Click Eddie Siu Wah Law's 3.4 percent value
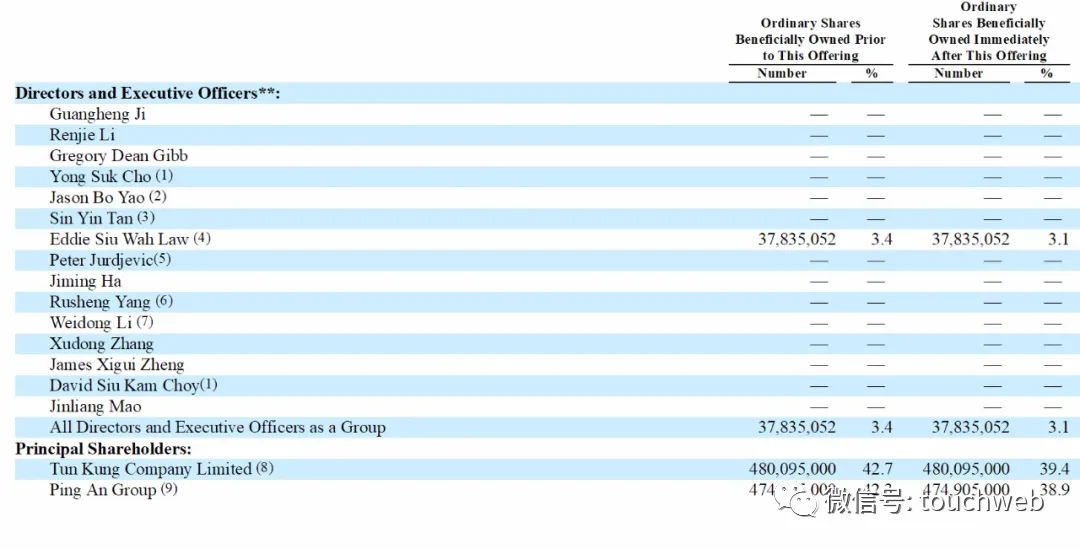 coord(882,239)
